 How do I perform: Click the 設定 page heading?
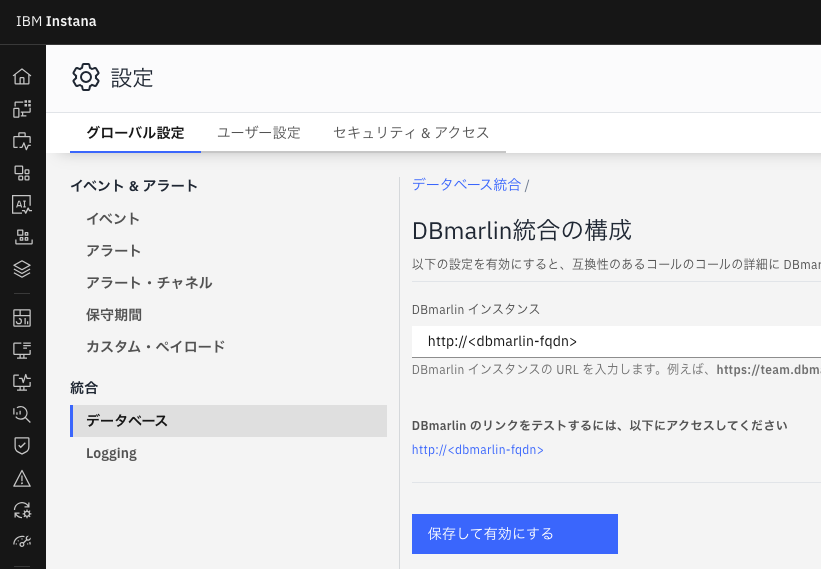[132, 78]
